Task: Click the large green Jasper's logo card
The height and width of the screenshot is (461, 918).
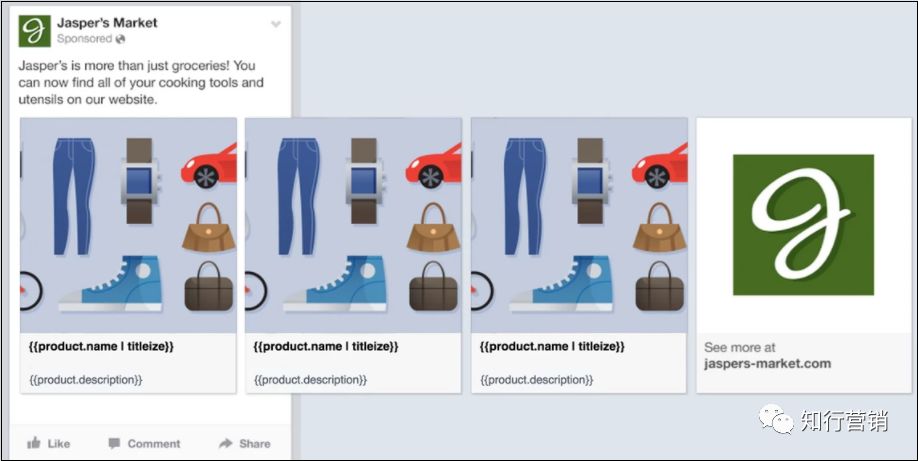Action: click(x=803, y=225)
